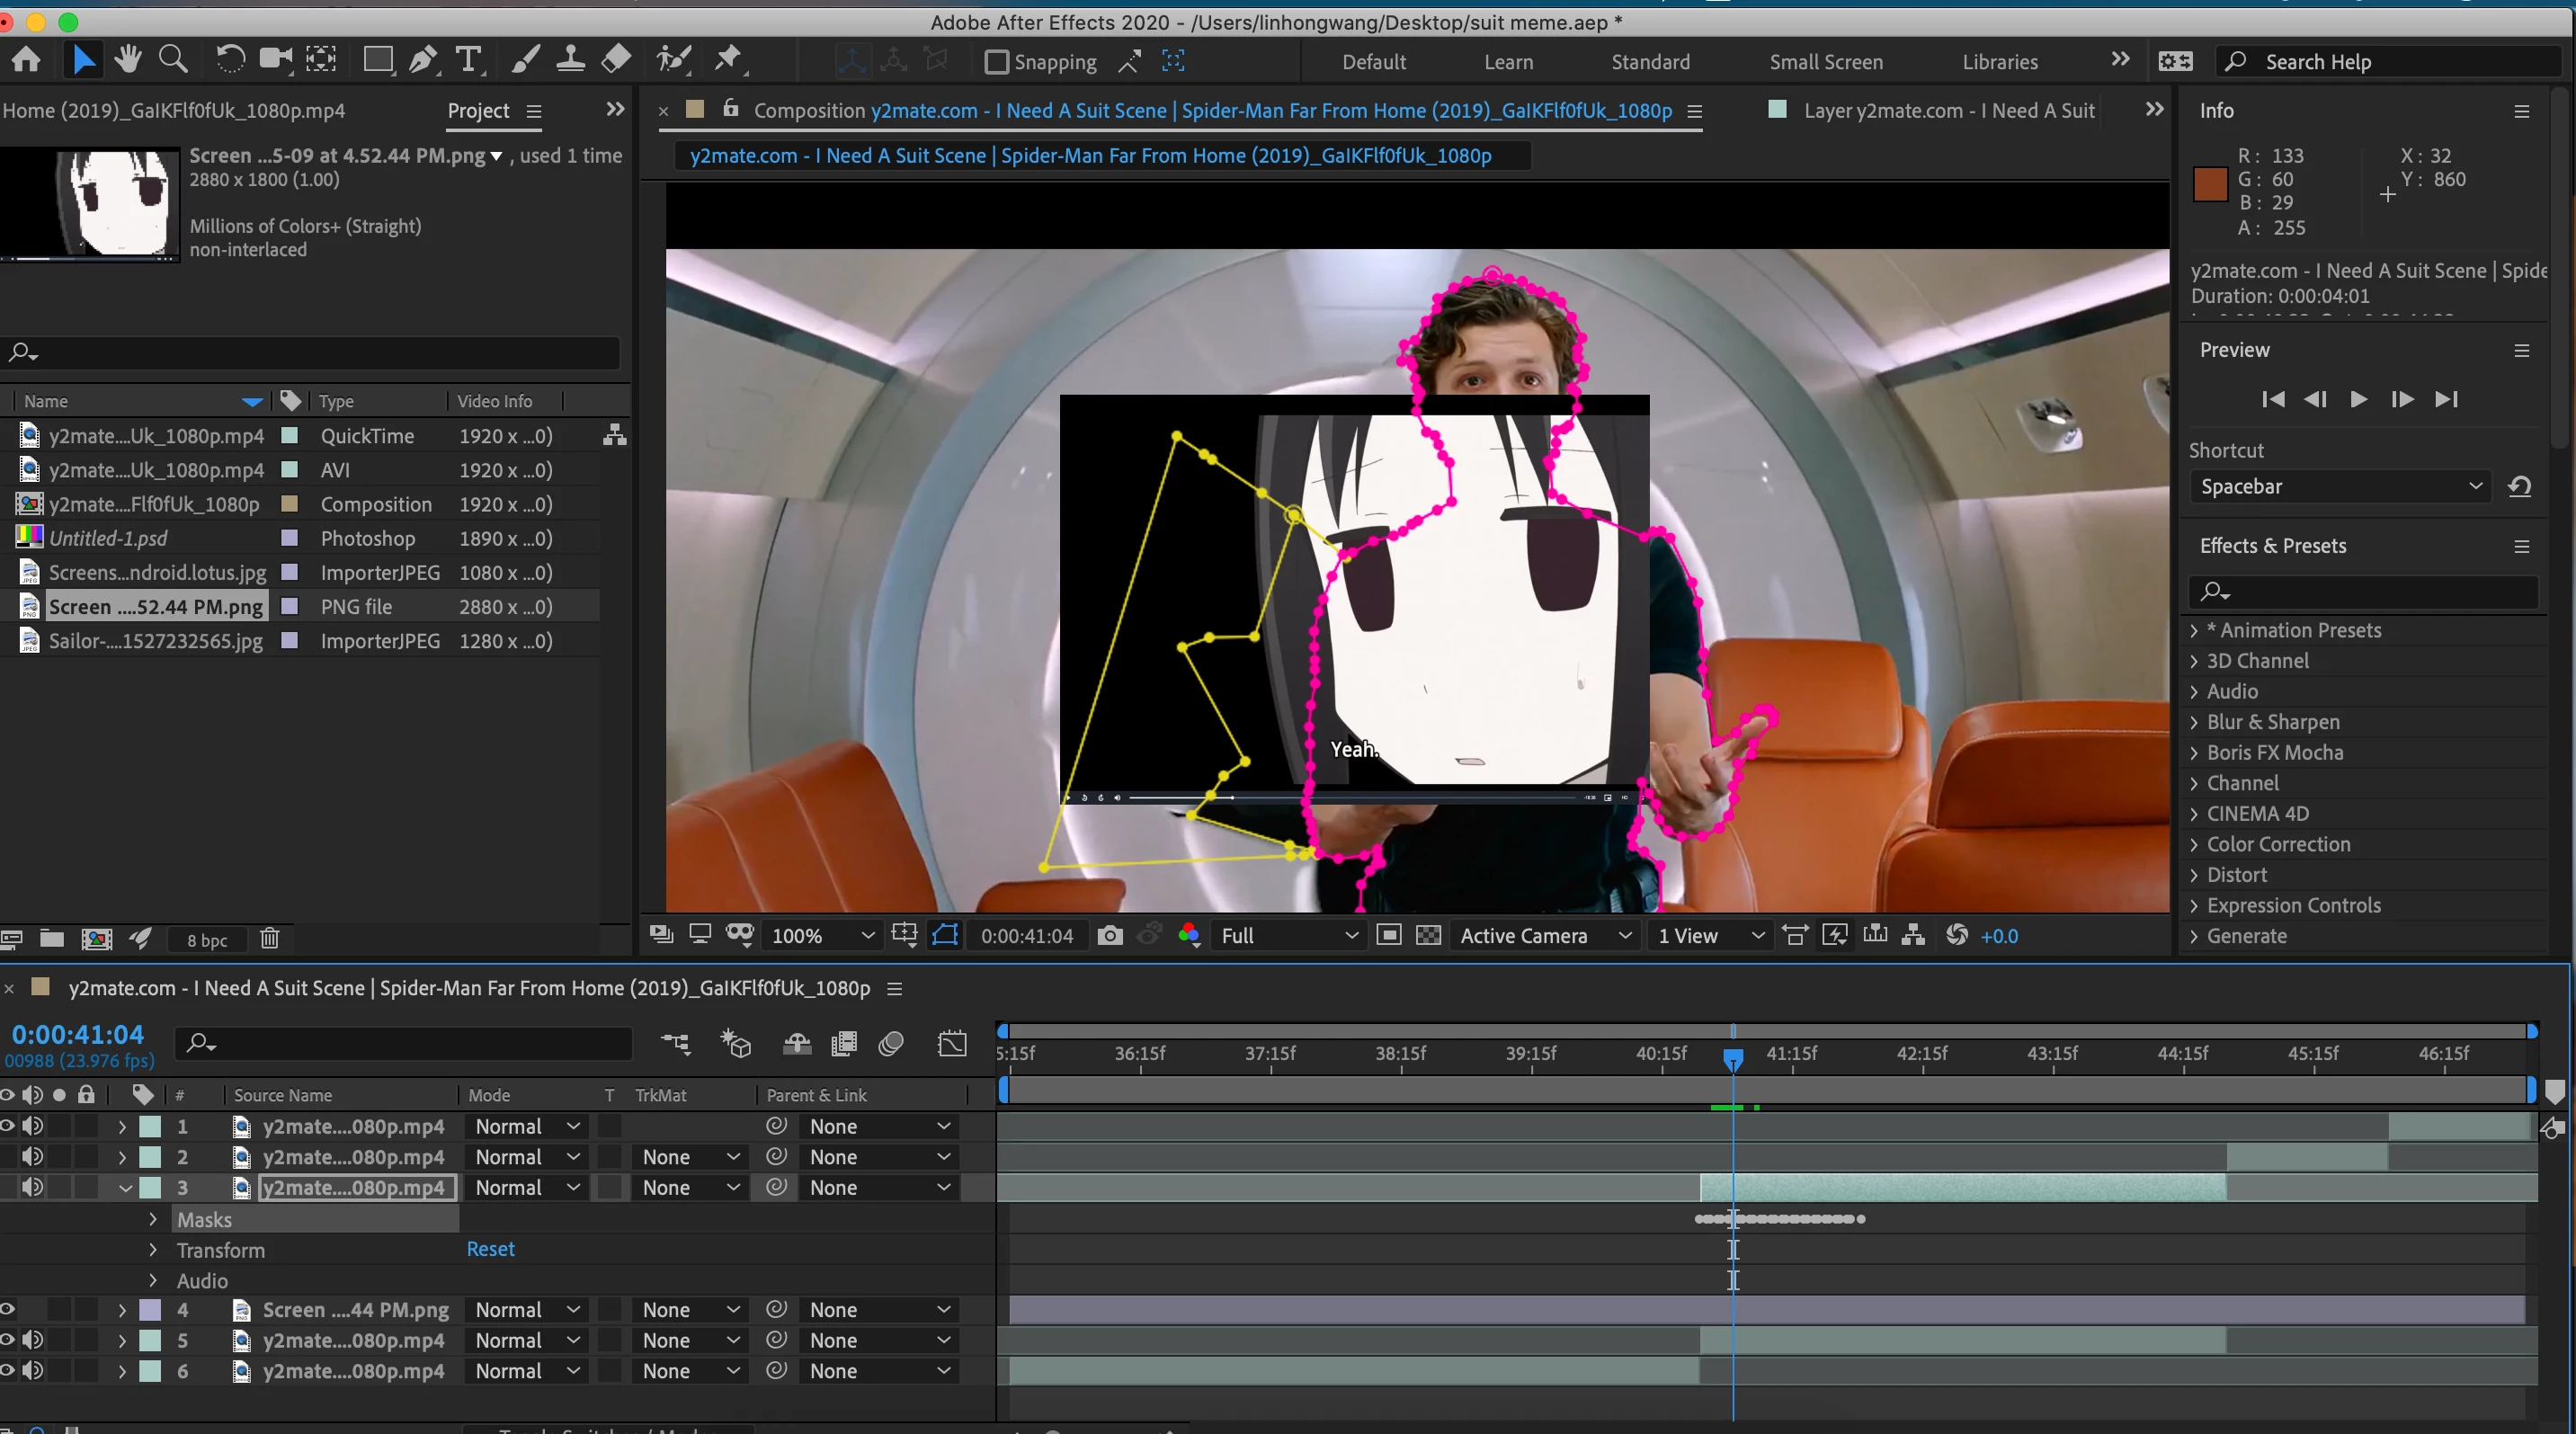Pick the Zoom magnifier tool

tap(173, 61)
